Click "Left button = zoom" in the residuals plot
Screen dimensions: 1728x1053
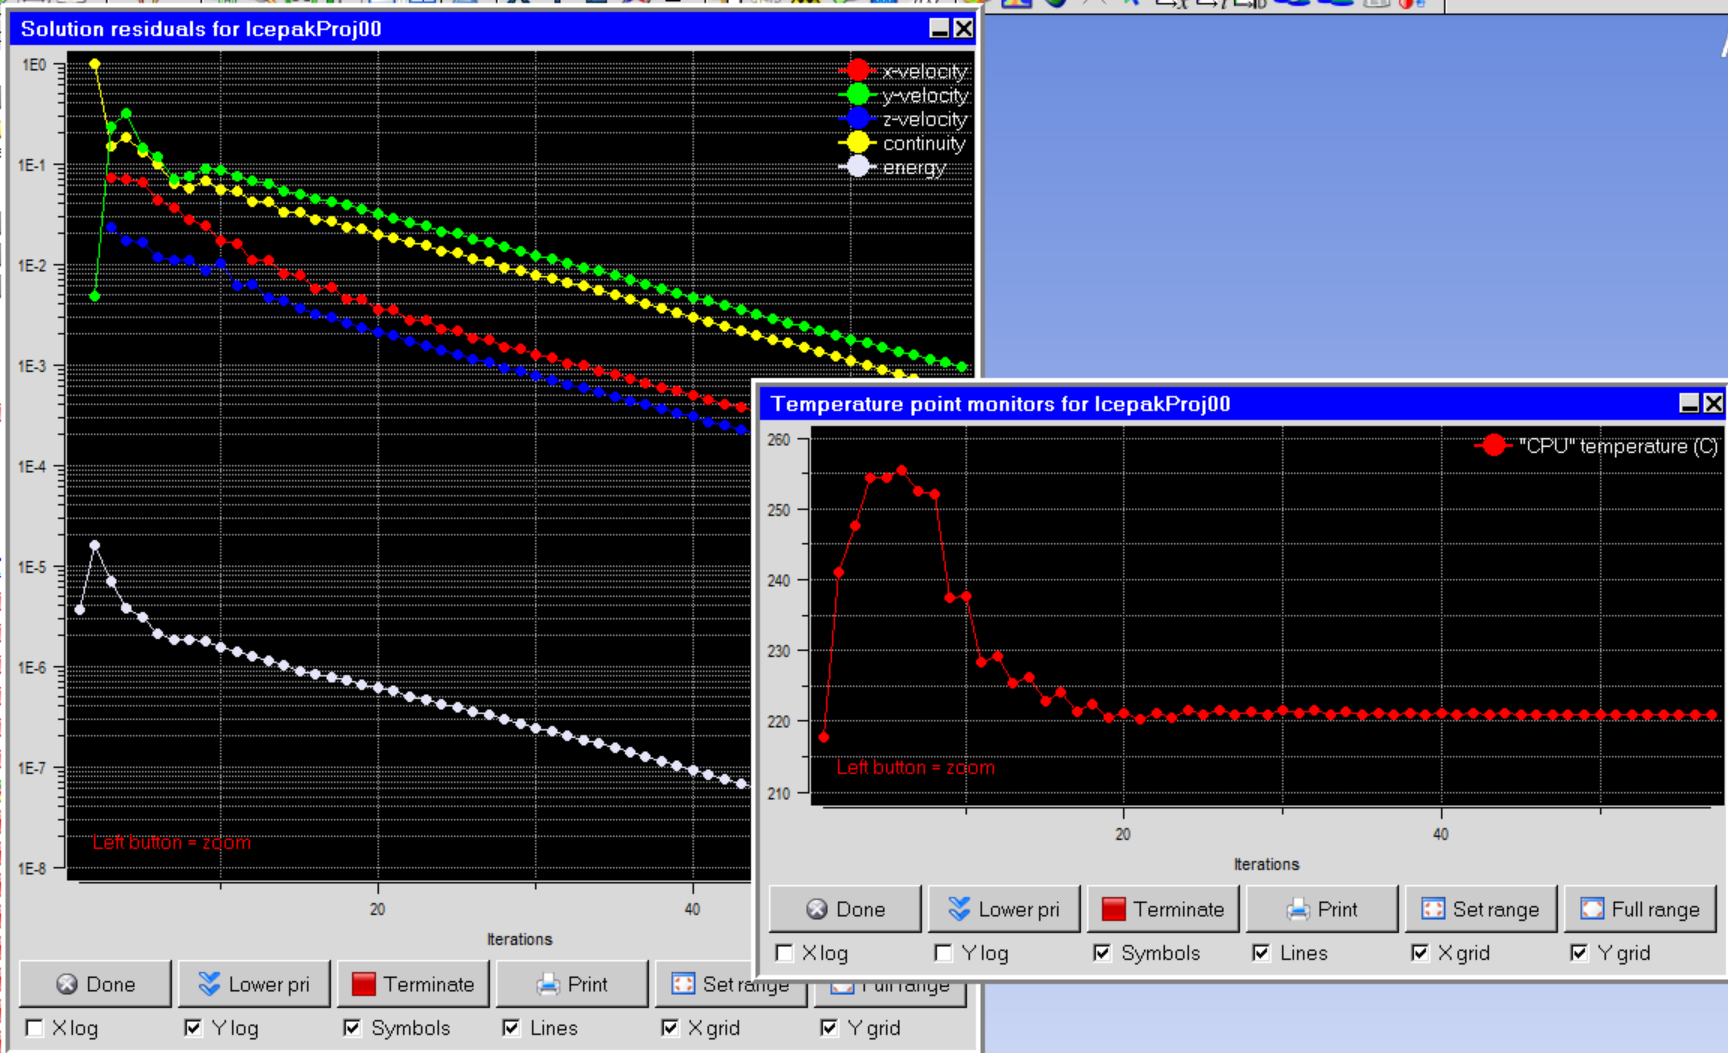tap(171, 842)
